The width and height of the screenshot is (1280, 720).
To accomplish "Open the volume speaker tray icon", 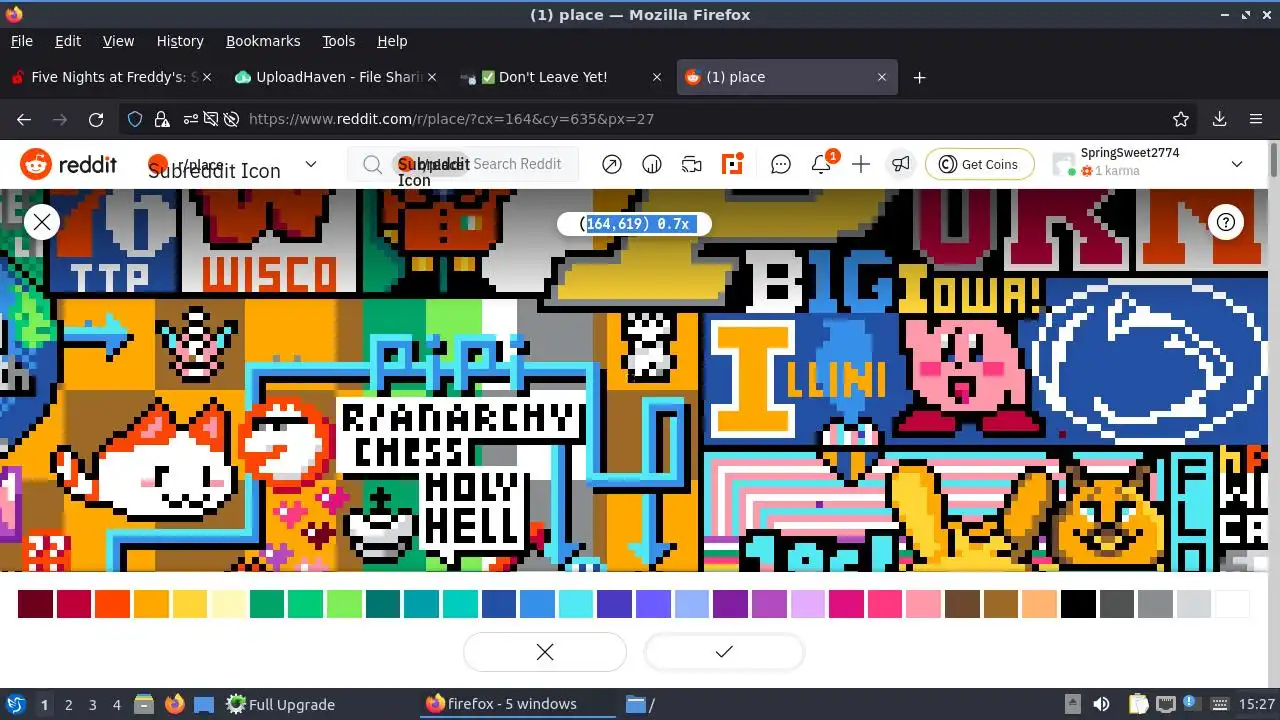I will click(1101, 704).
